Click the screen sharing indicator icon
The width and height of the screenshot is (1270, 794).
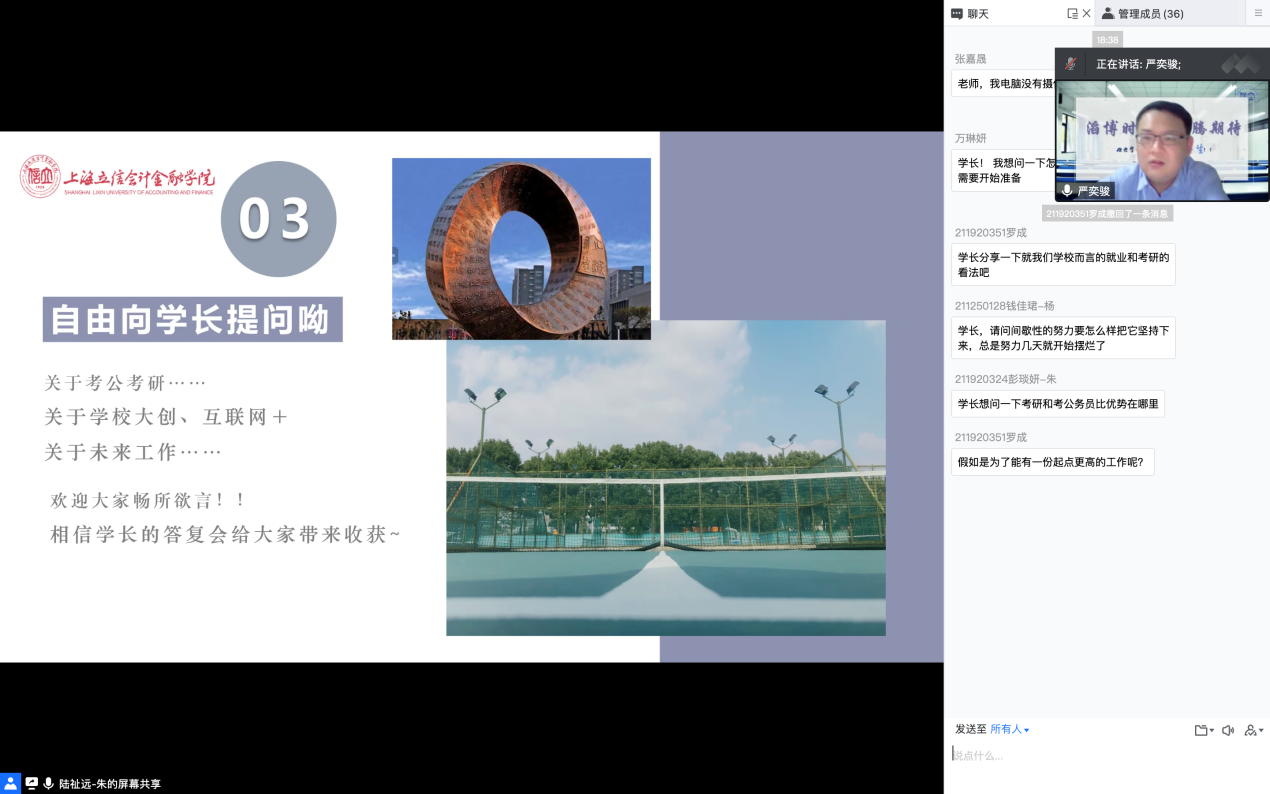[x=31, y=783]
